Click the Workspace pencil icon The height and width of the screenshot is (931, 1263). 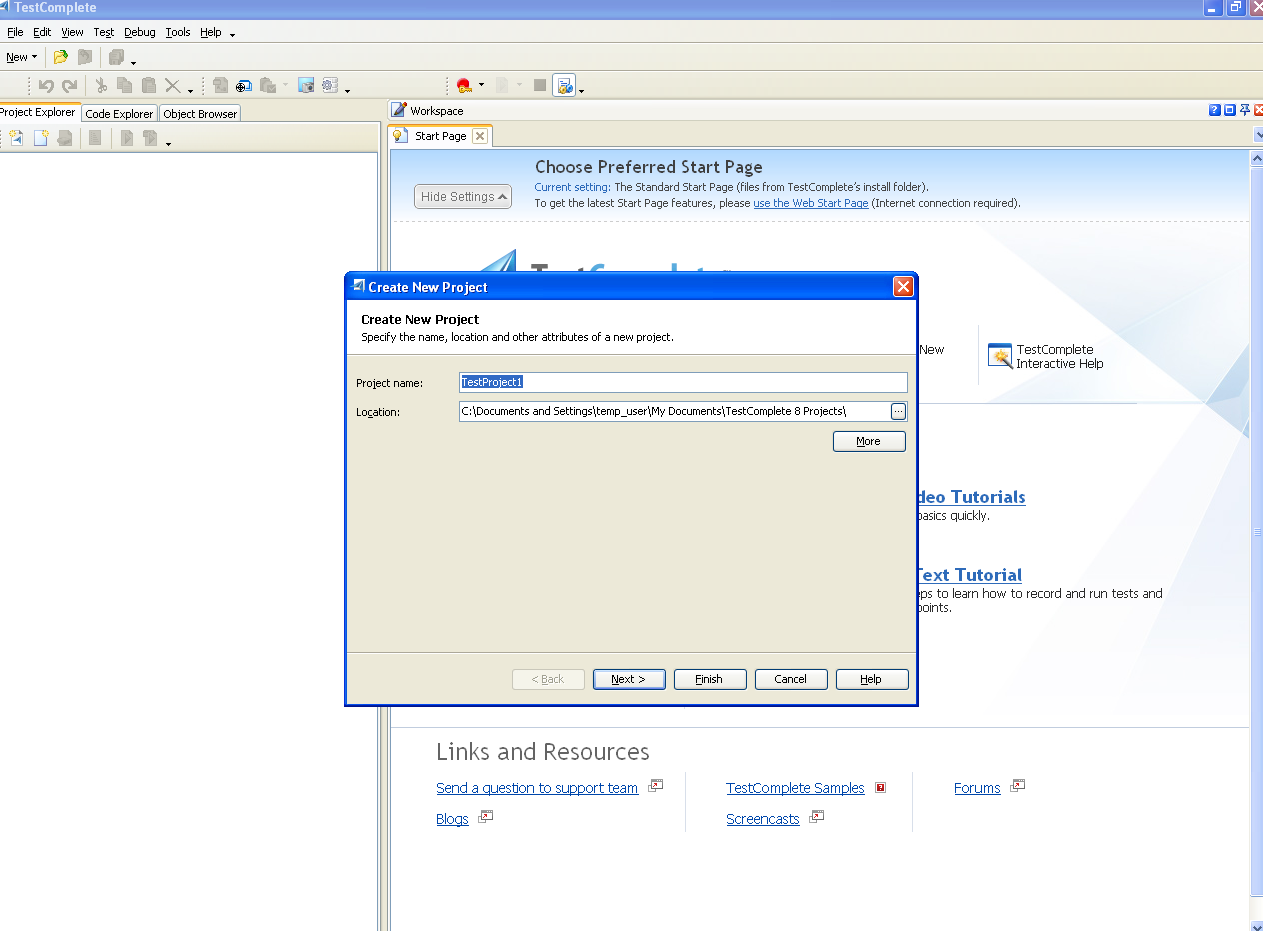click(399, 110)
